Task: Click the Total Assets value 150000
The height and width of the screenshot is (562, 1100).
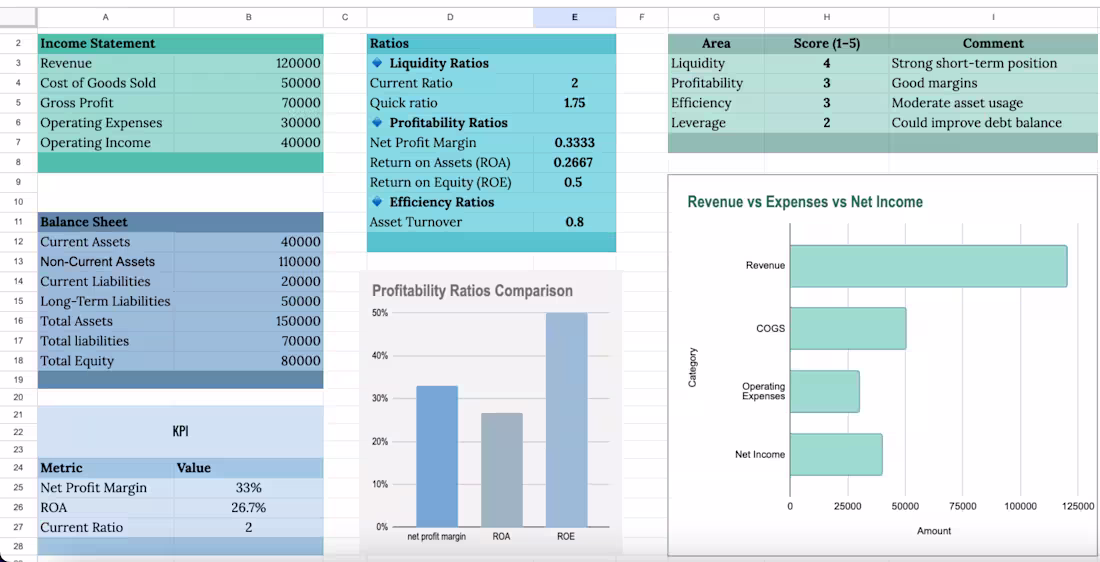Action: point(249,321)
